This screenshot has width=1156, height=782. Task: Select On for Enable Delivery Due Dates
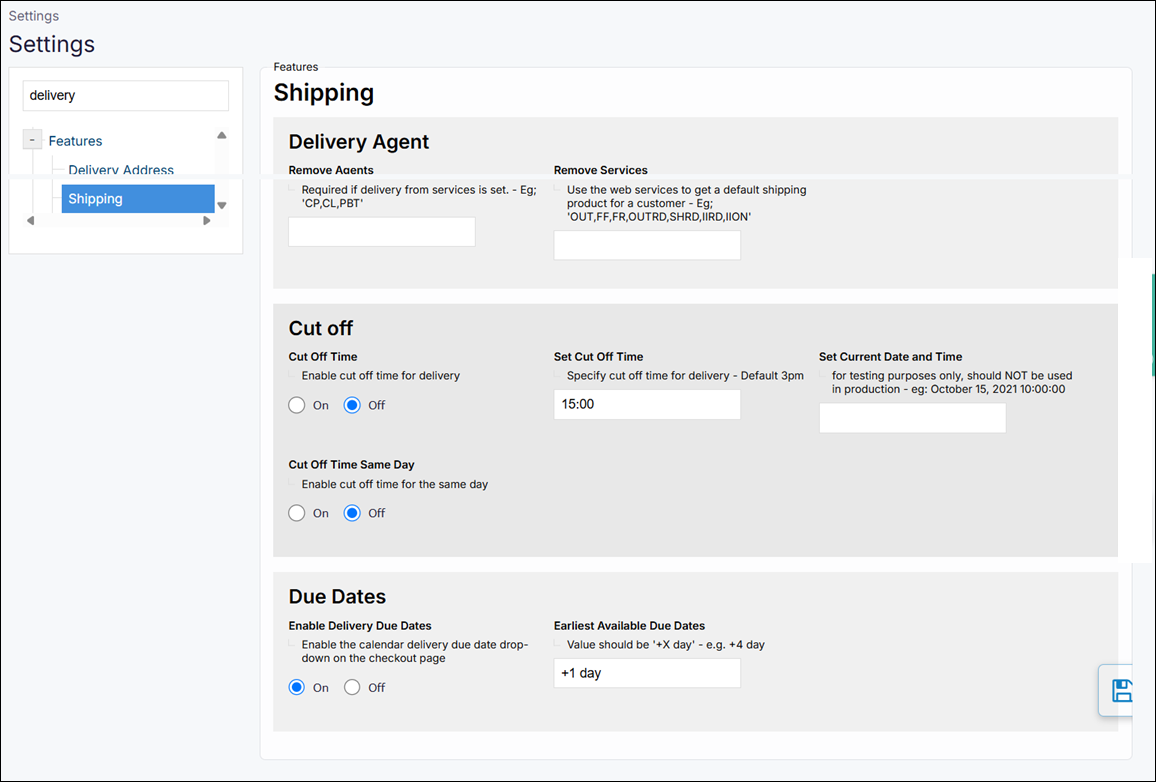[x=297, y=687]
